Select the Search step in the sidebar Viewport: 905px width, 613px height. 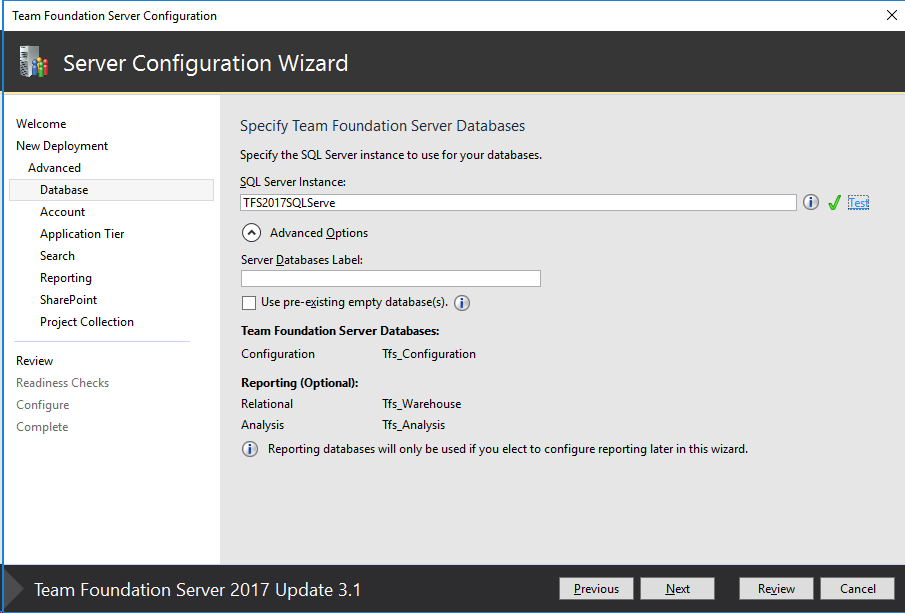click(57, 255)
